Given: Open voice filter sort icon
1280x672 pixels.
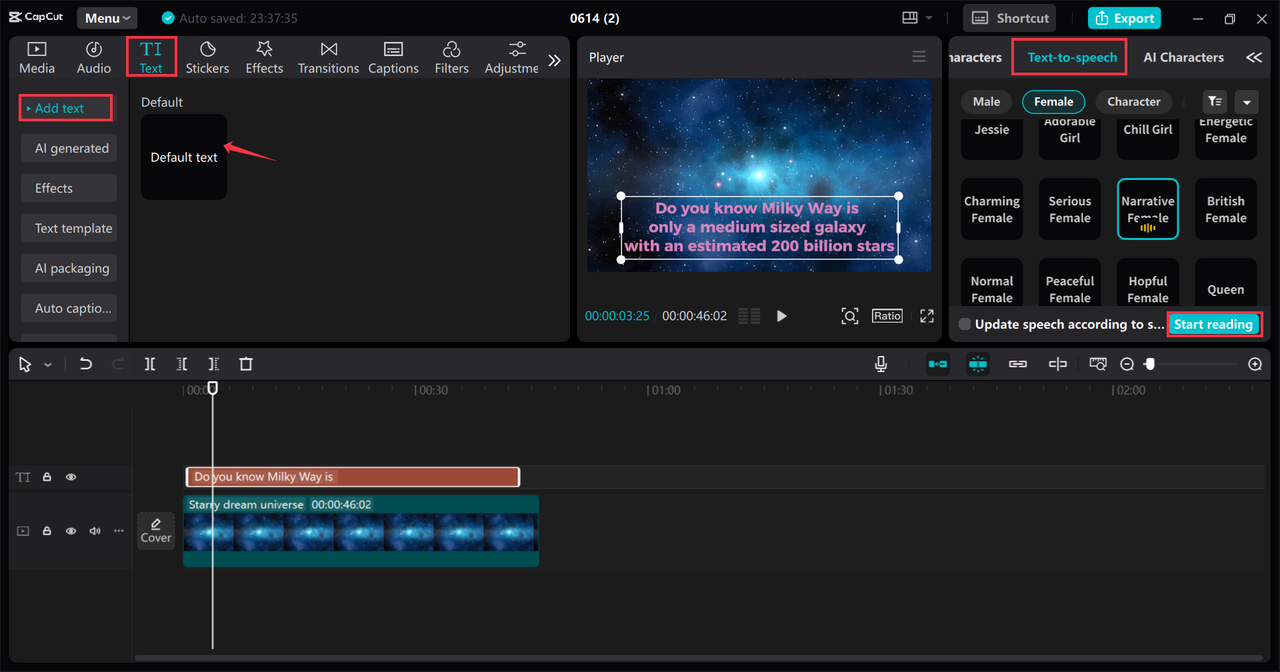Looking at the screenshot, I should coord(1214,101).
